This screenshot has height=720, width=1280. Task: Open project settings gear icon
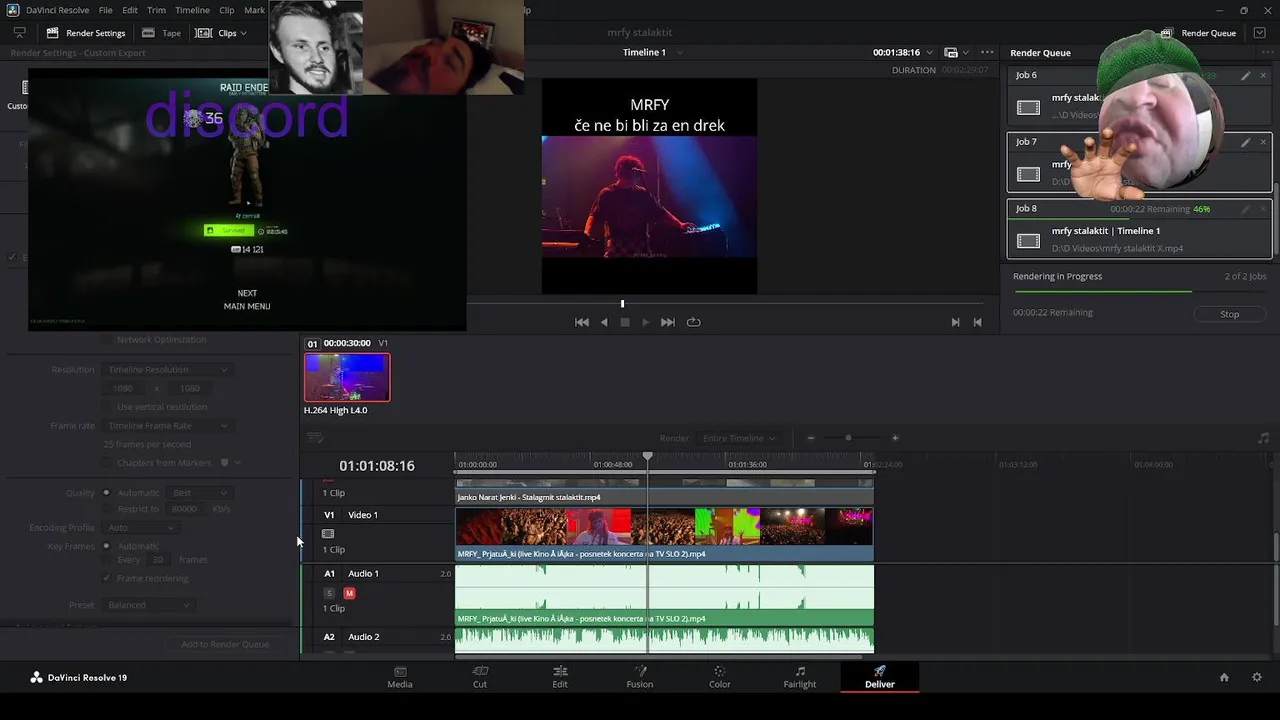1257,677
